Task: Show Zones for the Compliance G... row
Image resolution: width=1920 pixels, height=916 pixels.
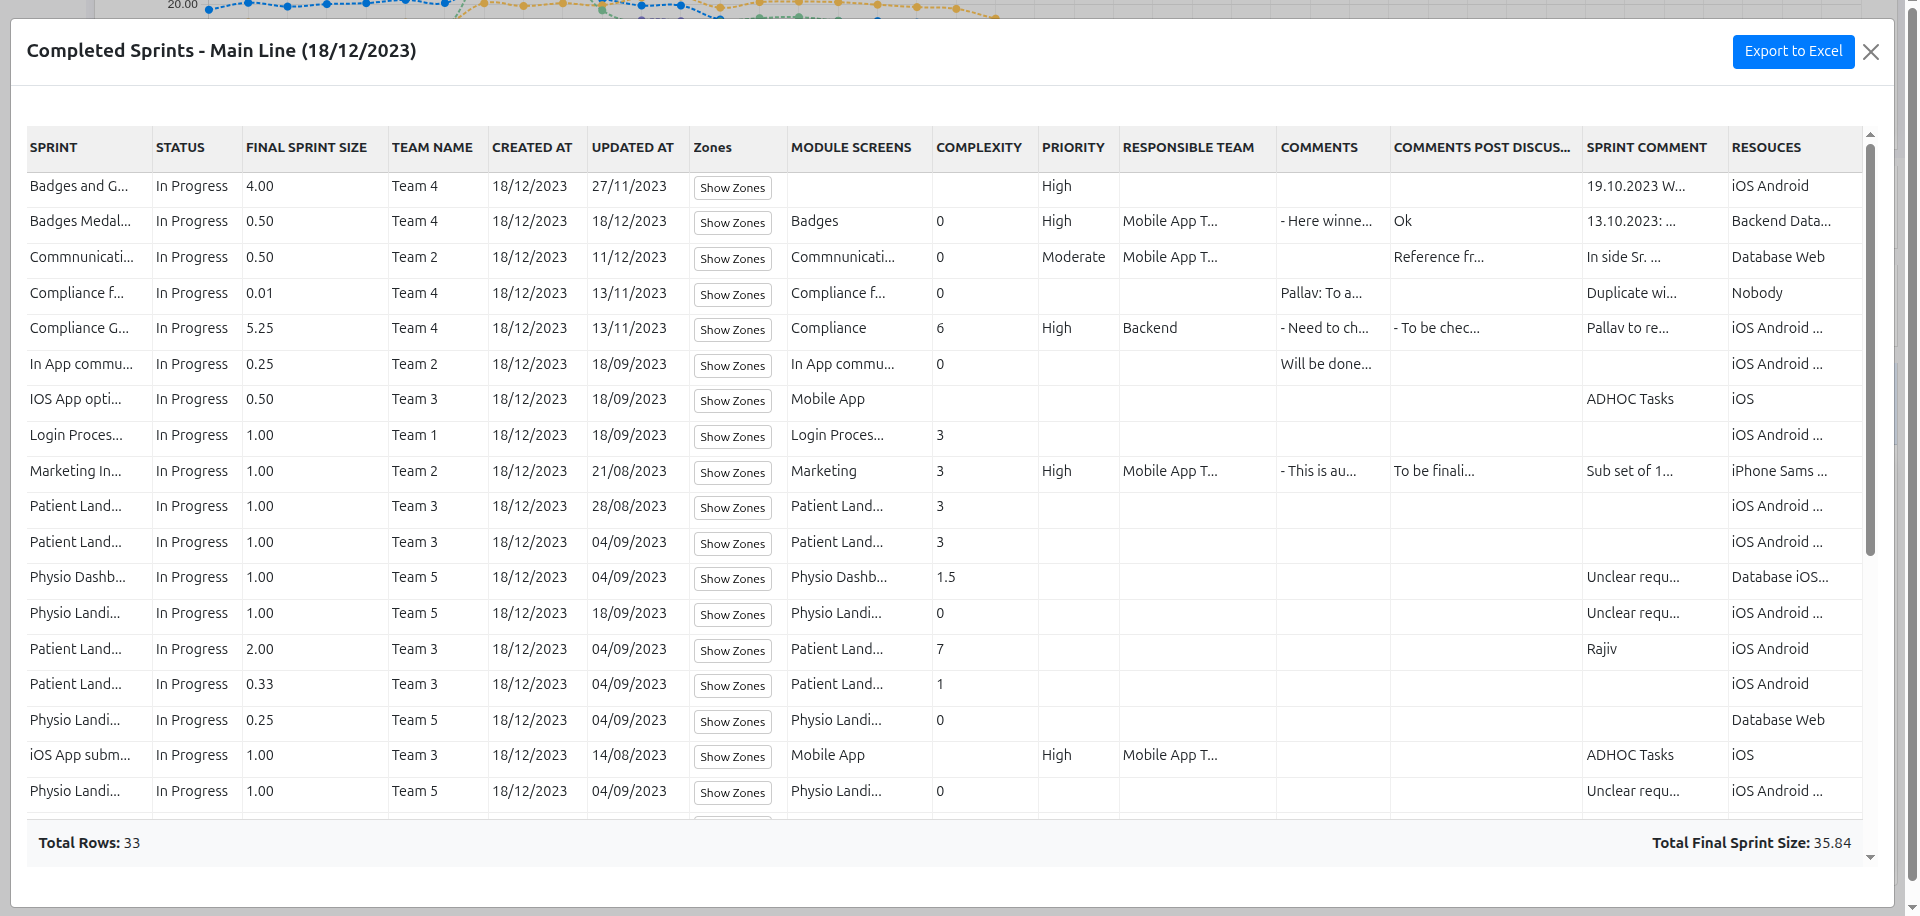Action: (732, 330)
